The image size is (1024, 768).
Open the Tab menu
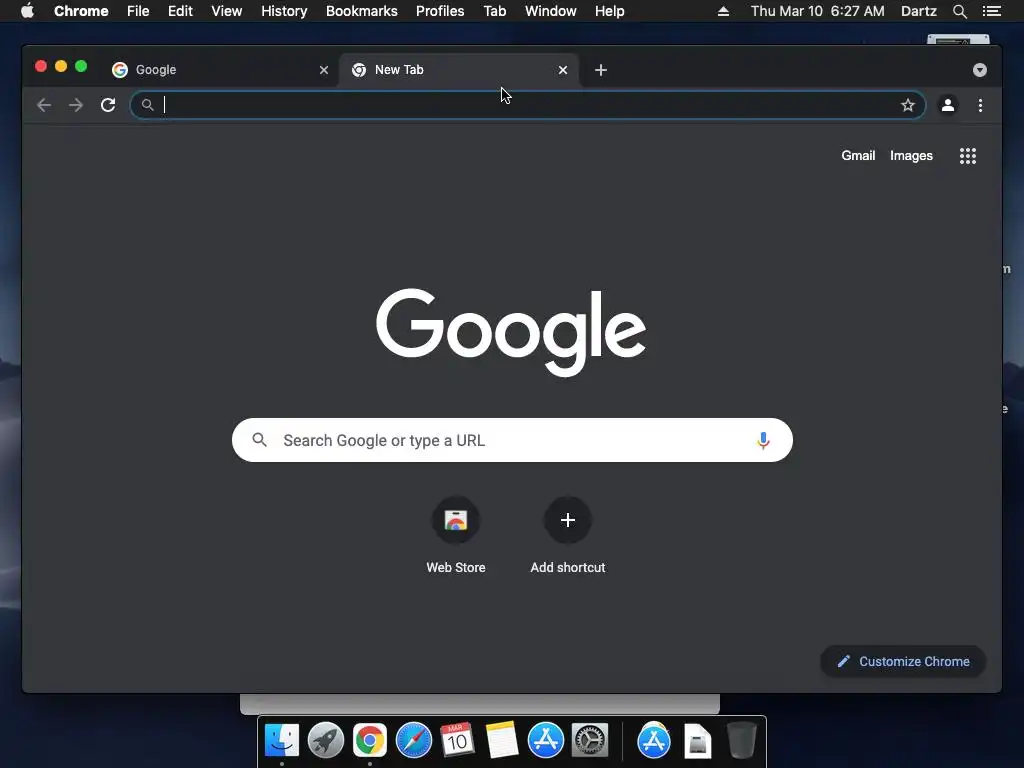[495, 11]
